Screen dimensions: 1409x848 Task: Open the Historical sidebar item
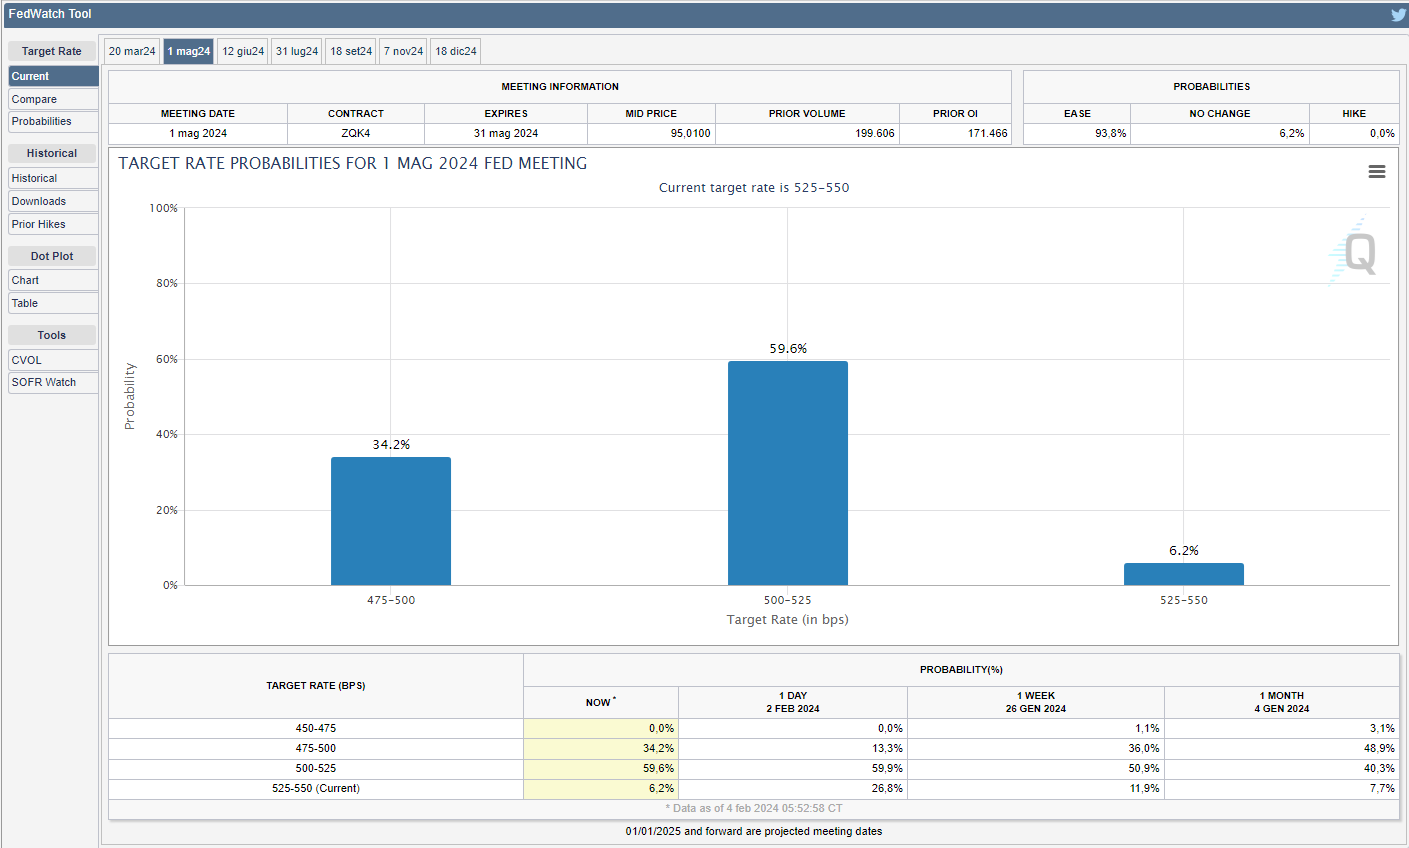[x=53, y=178]
